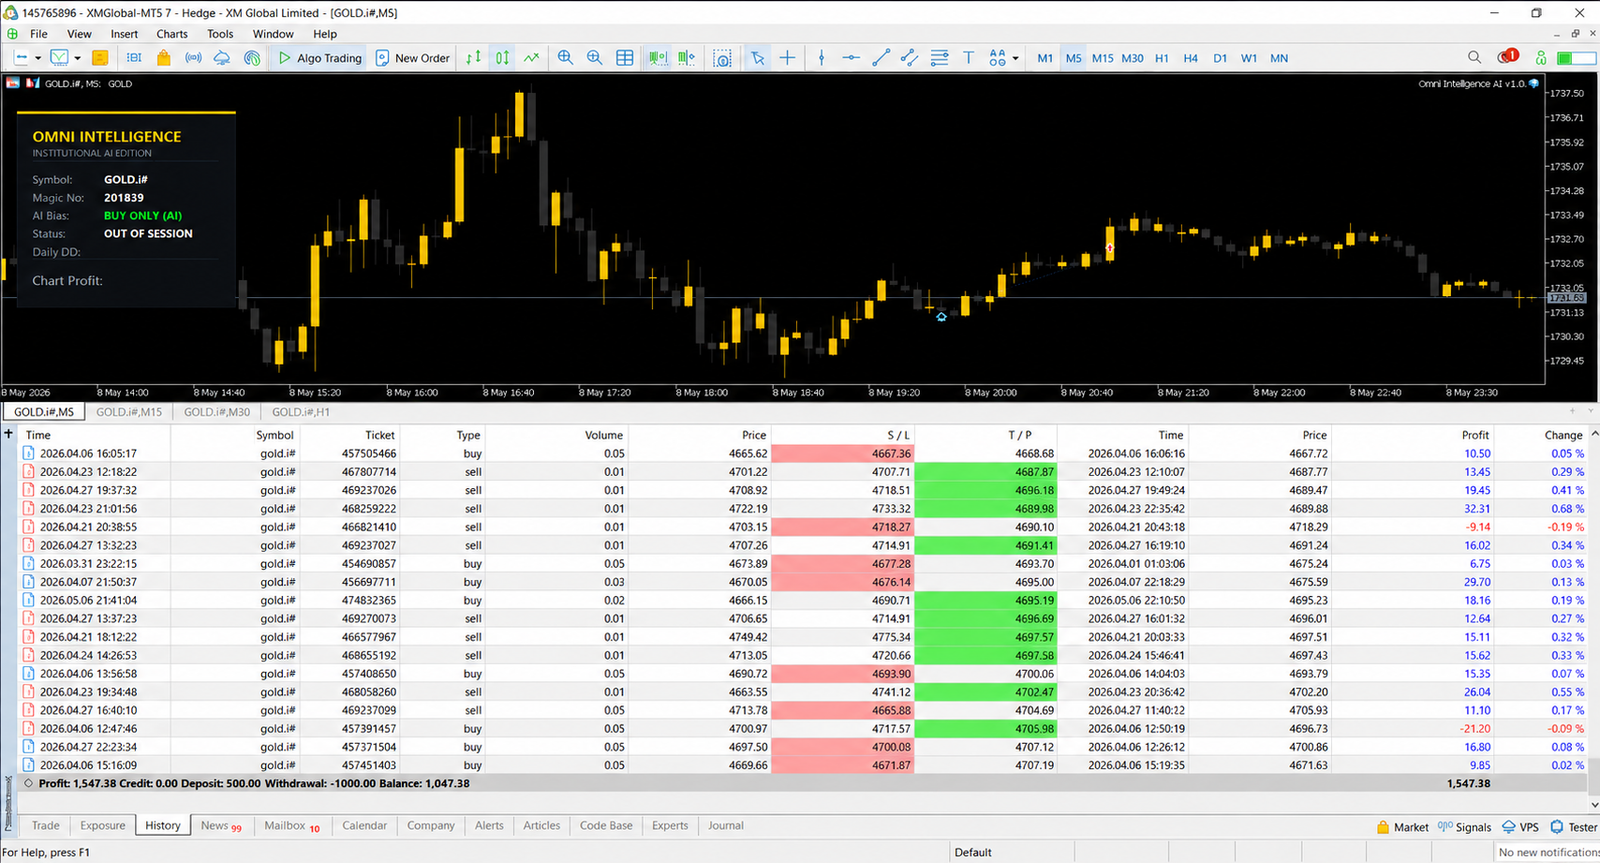This screenshot has width=1600, height=863.
Task: Open the Mailbox tab
Action: 292,826
